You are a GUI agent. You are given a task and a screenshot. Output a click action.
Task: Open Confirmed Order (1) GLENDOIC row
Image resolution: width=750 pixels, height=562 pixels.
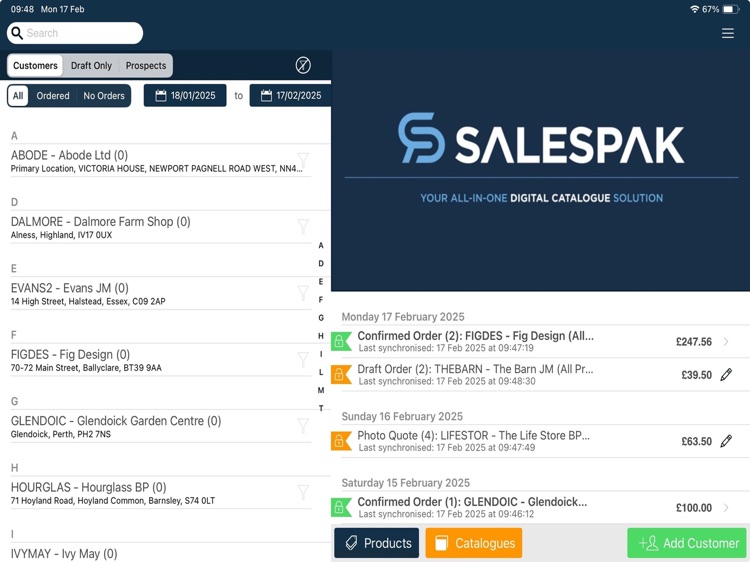click(x=540, y=507)
